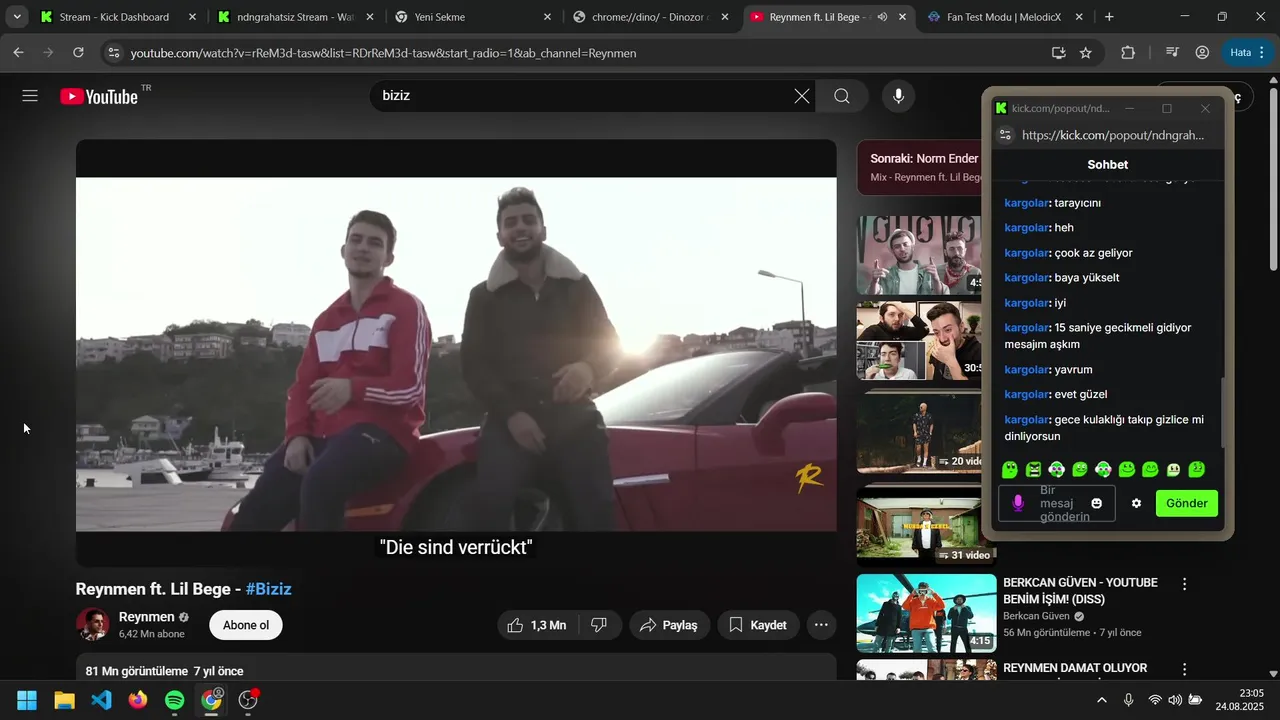Click 'Sonraki: Norm Ender' up next panel
The width and height of the screenshot is (1280, 720).
click(x=920, y=167)
